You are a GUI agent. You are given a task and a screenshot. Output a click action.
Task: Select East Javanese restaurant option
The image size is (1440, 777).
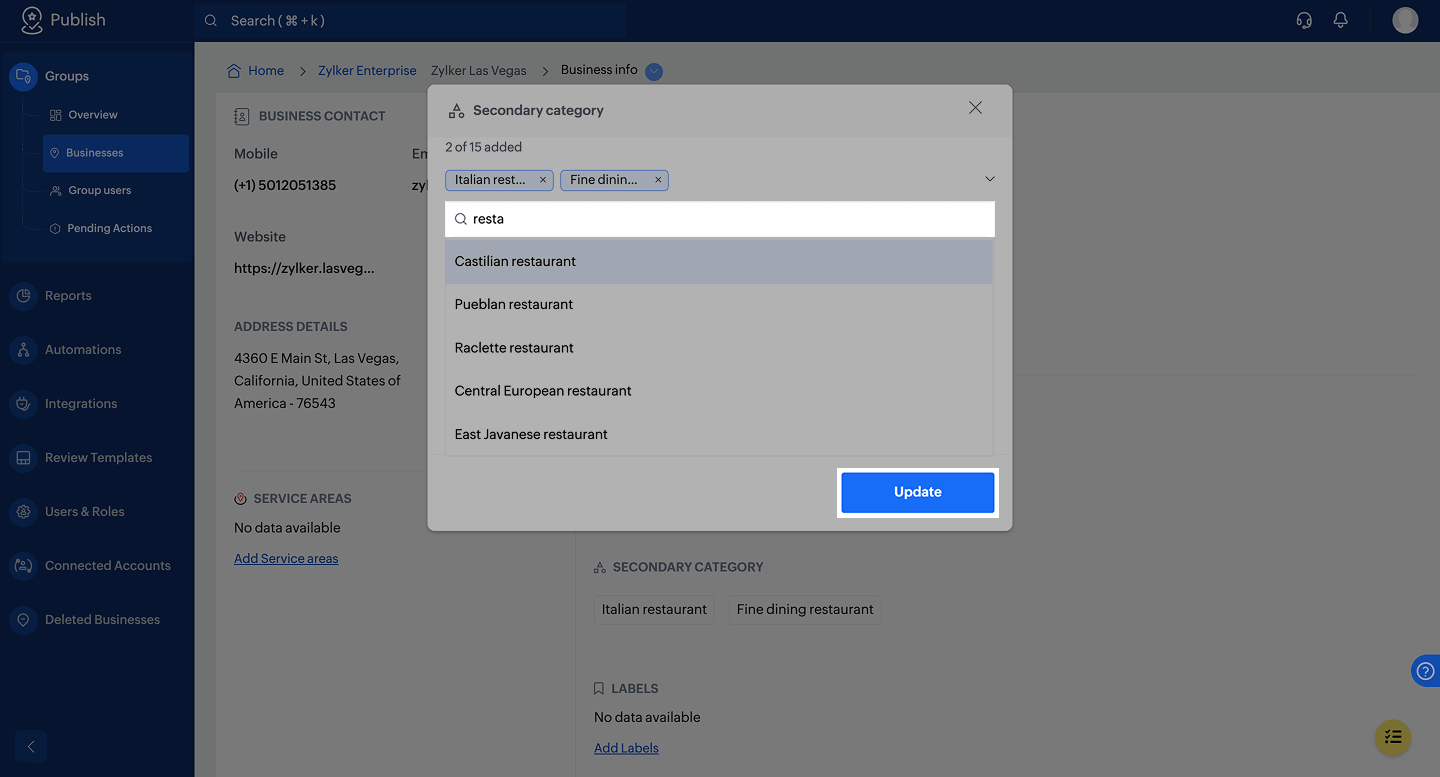pos(719,434)
